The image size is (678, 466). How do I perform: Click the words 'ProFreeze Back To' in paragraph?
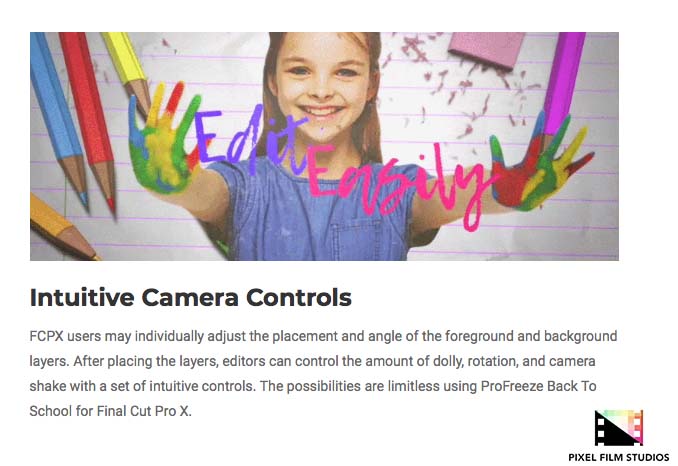tap(539, 386)
